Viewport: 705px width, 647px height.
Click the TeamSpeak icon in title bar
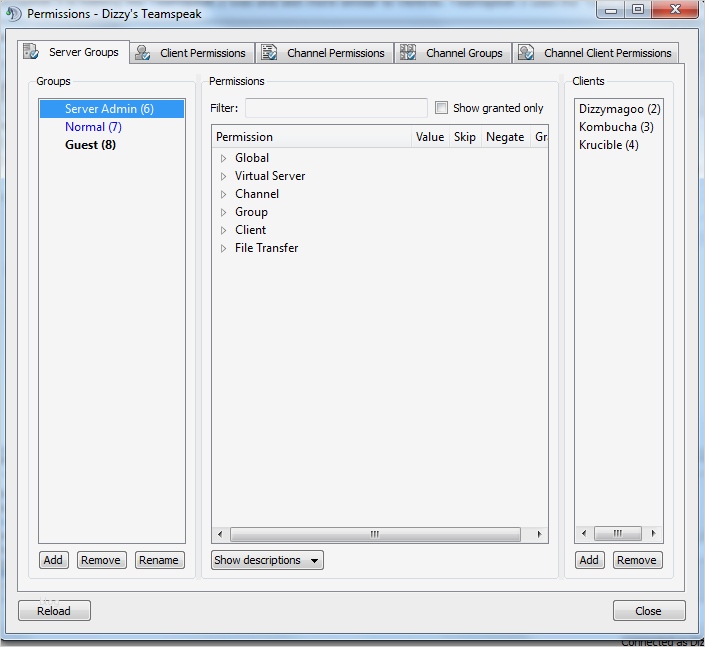(x=13, y=13)
